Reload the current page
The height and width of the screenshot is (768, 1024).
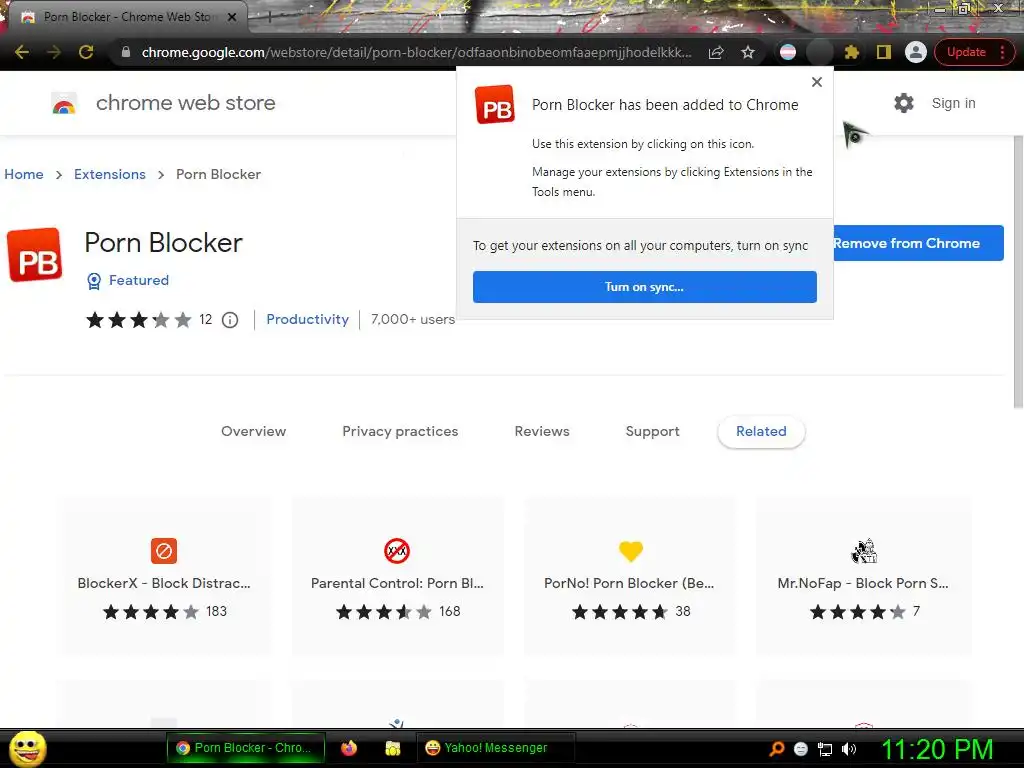(x=86, y=52)
